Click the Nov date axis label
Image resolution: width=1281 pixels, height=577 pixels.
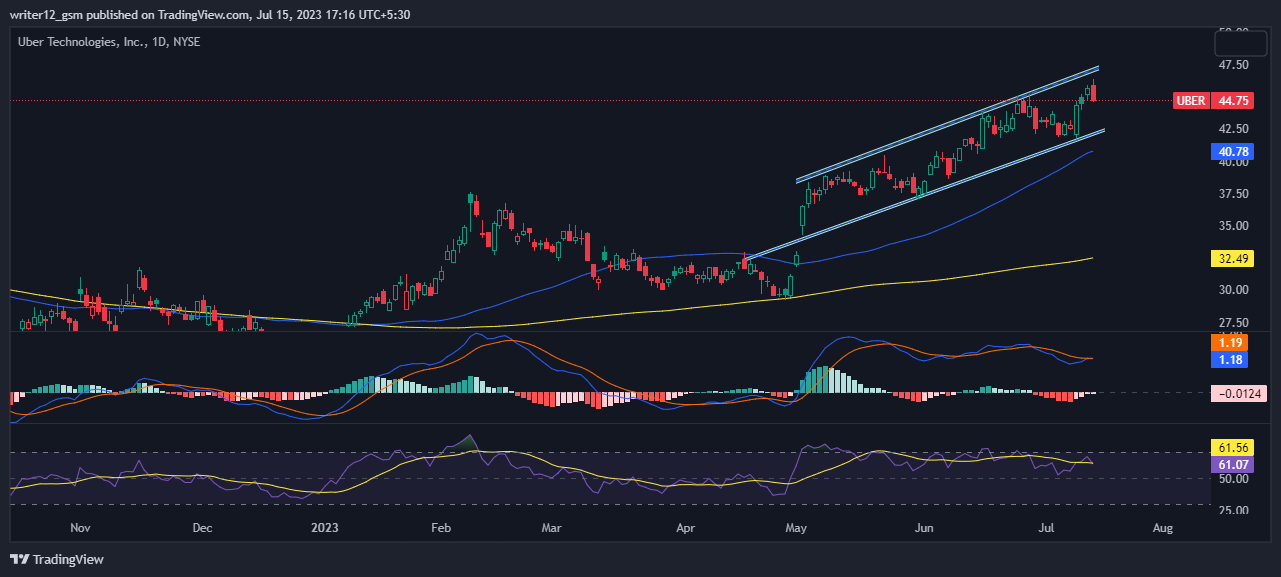tap(81, 526)
